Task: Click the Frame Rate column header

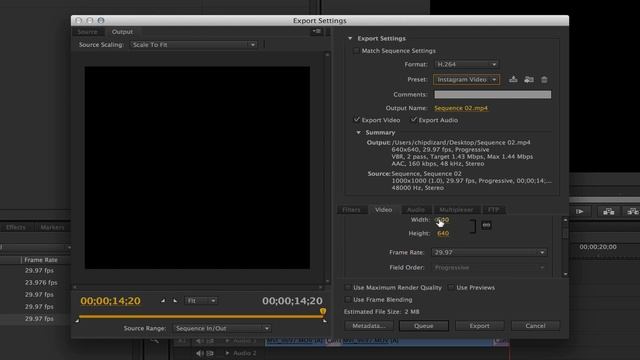Action: (x=41, y=260)
